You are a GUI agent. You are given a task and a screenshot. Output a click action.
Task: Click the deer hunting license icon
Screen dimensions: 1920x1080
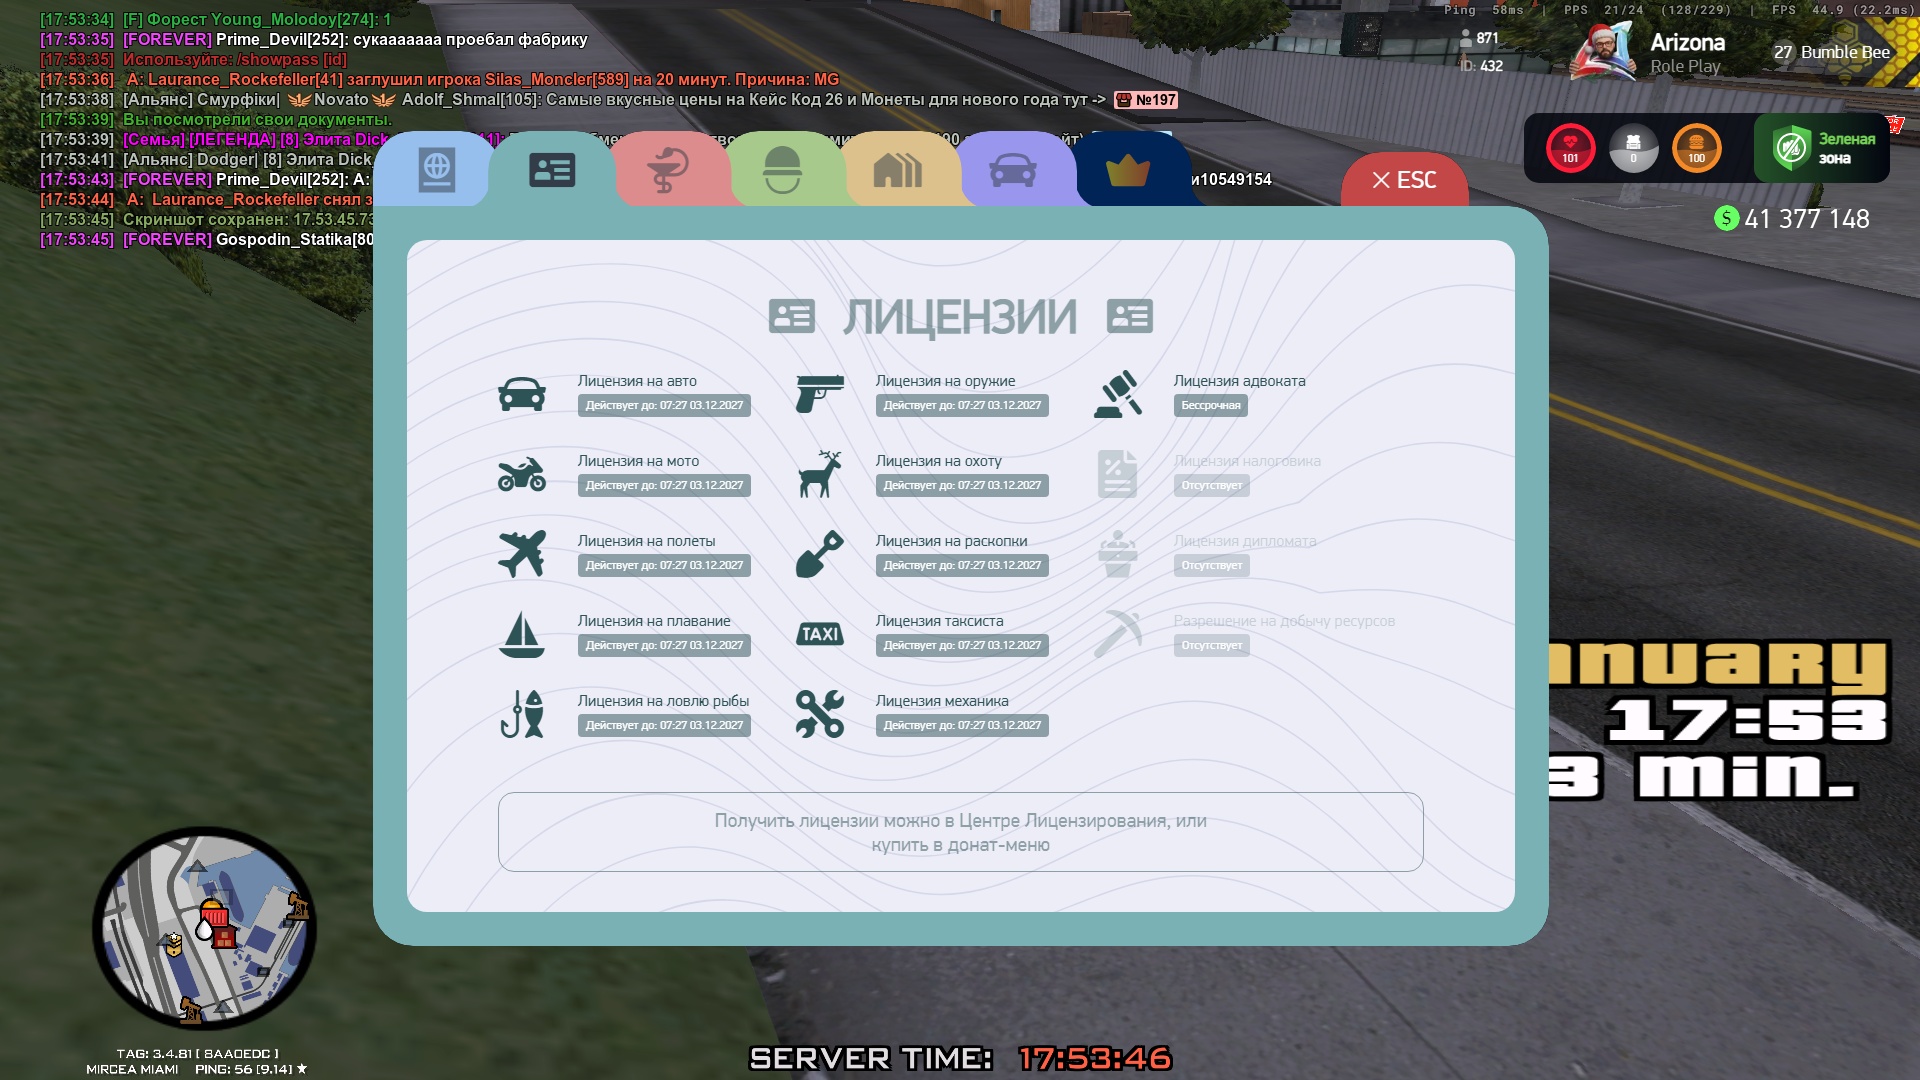point(820,474)
